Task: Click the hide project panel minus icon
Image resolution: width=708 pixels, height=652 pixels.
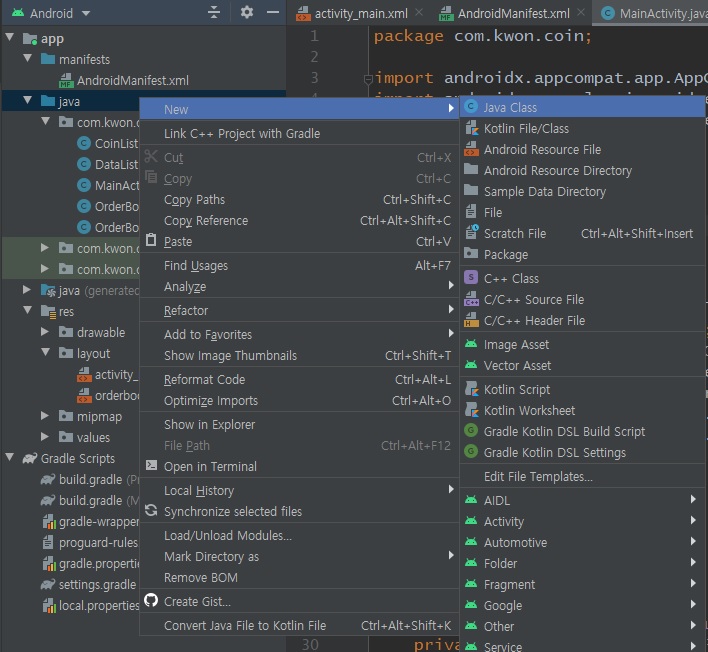Action: click(x=273, y=12)
